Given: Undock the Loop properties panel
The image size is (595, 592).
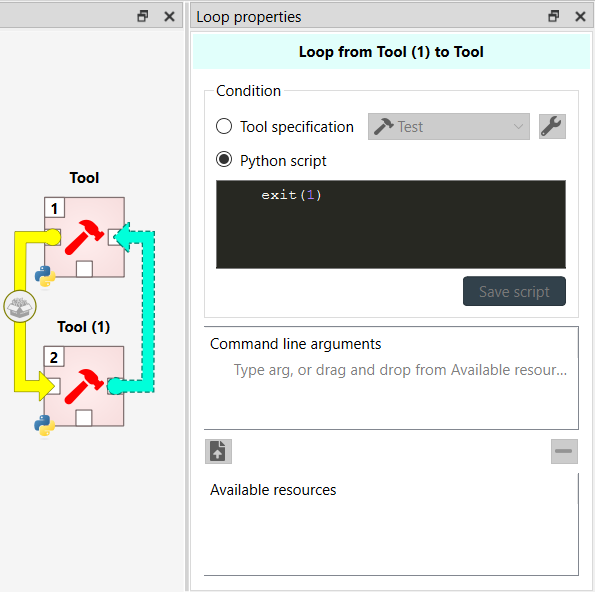Looking at the screenshot, I should [554, 16].
